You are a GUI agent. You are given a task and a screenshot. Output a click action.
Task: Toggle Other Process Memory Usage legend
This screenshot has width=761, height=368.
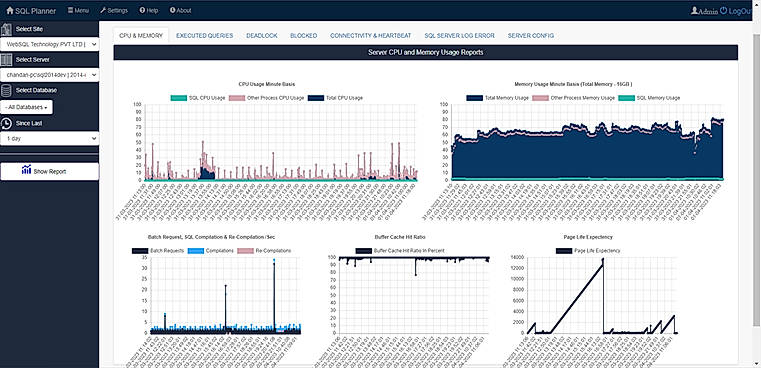tap(574, 98)
